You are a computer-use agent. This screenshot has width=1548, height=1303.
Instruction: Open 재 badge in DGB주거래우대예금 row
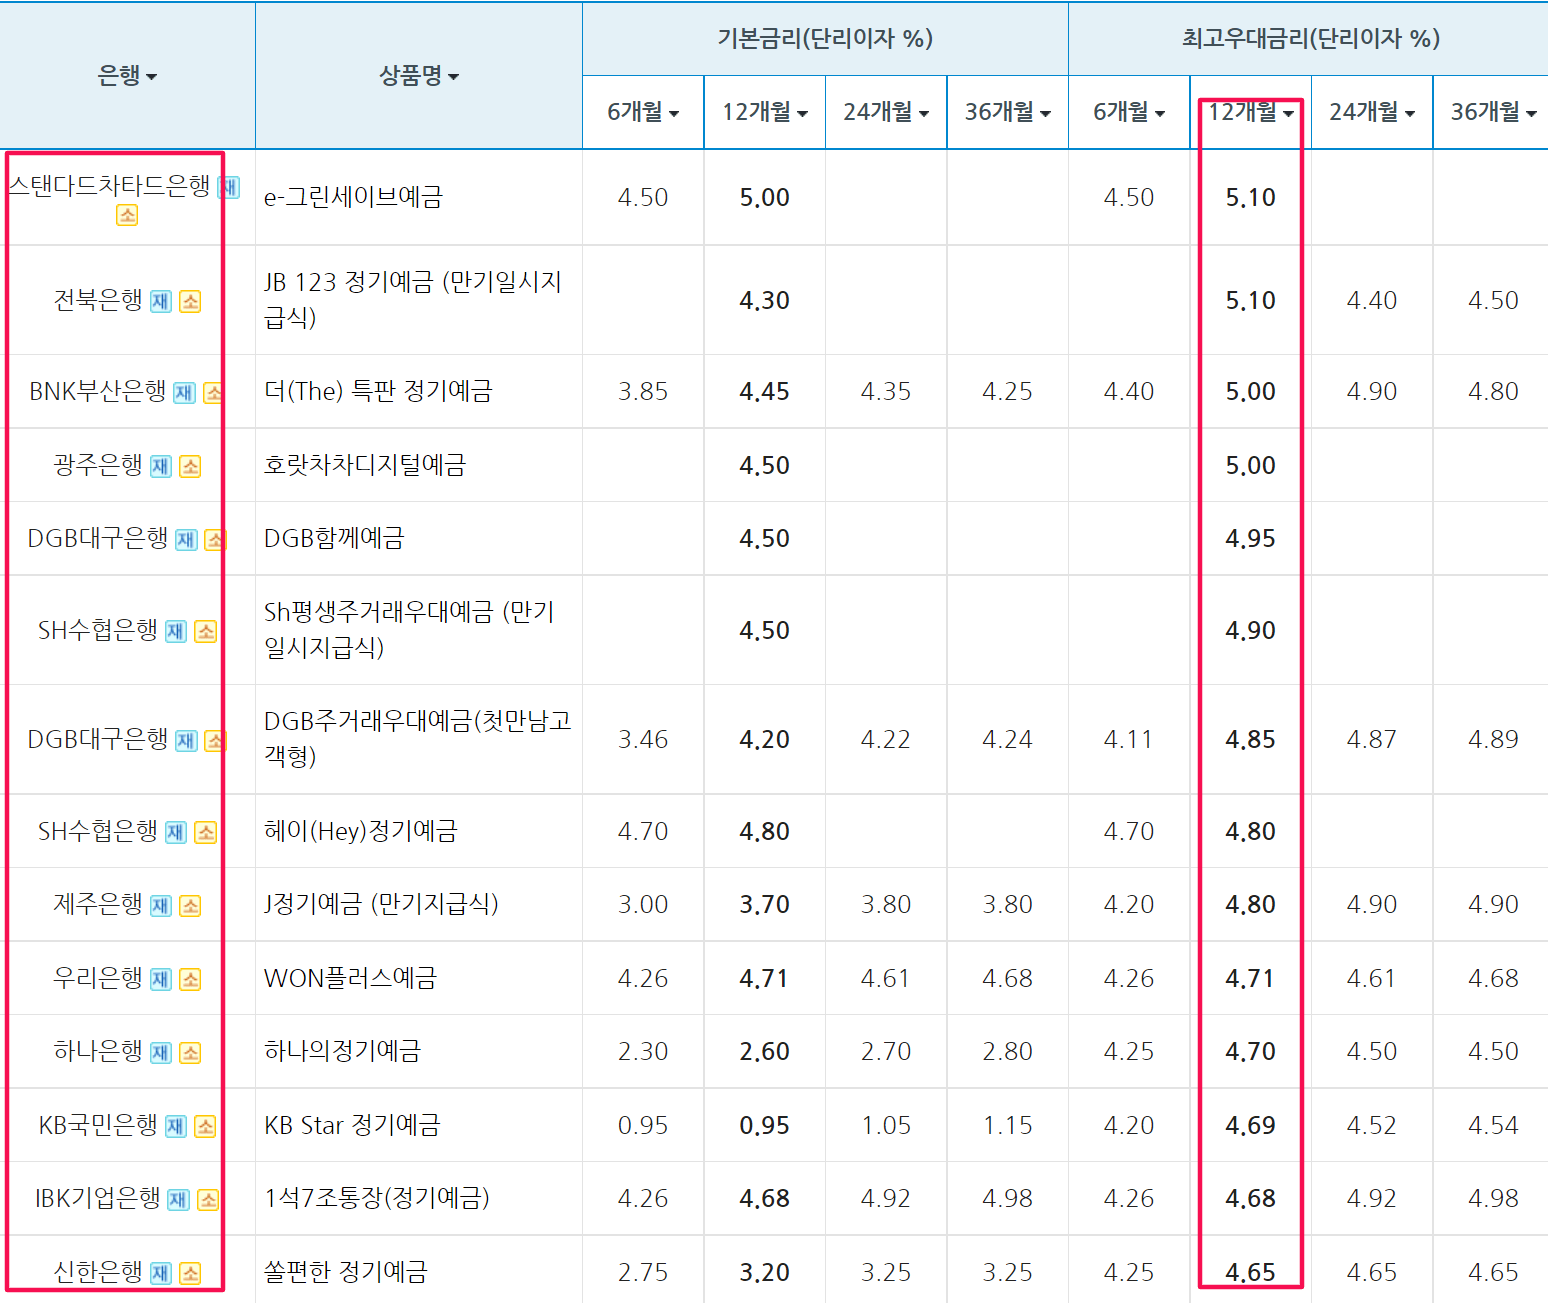186,740
